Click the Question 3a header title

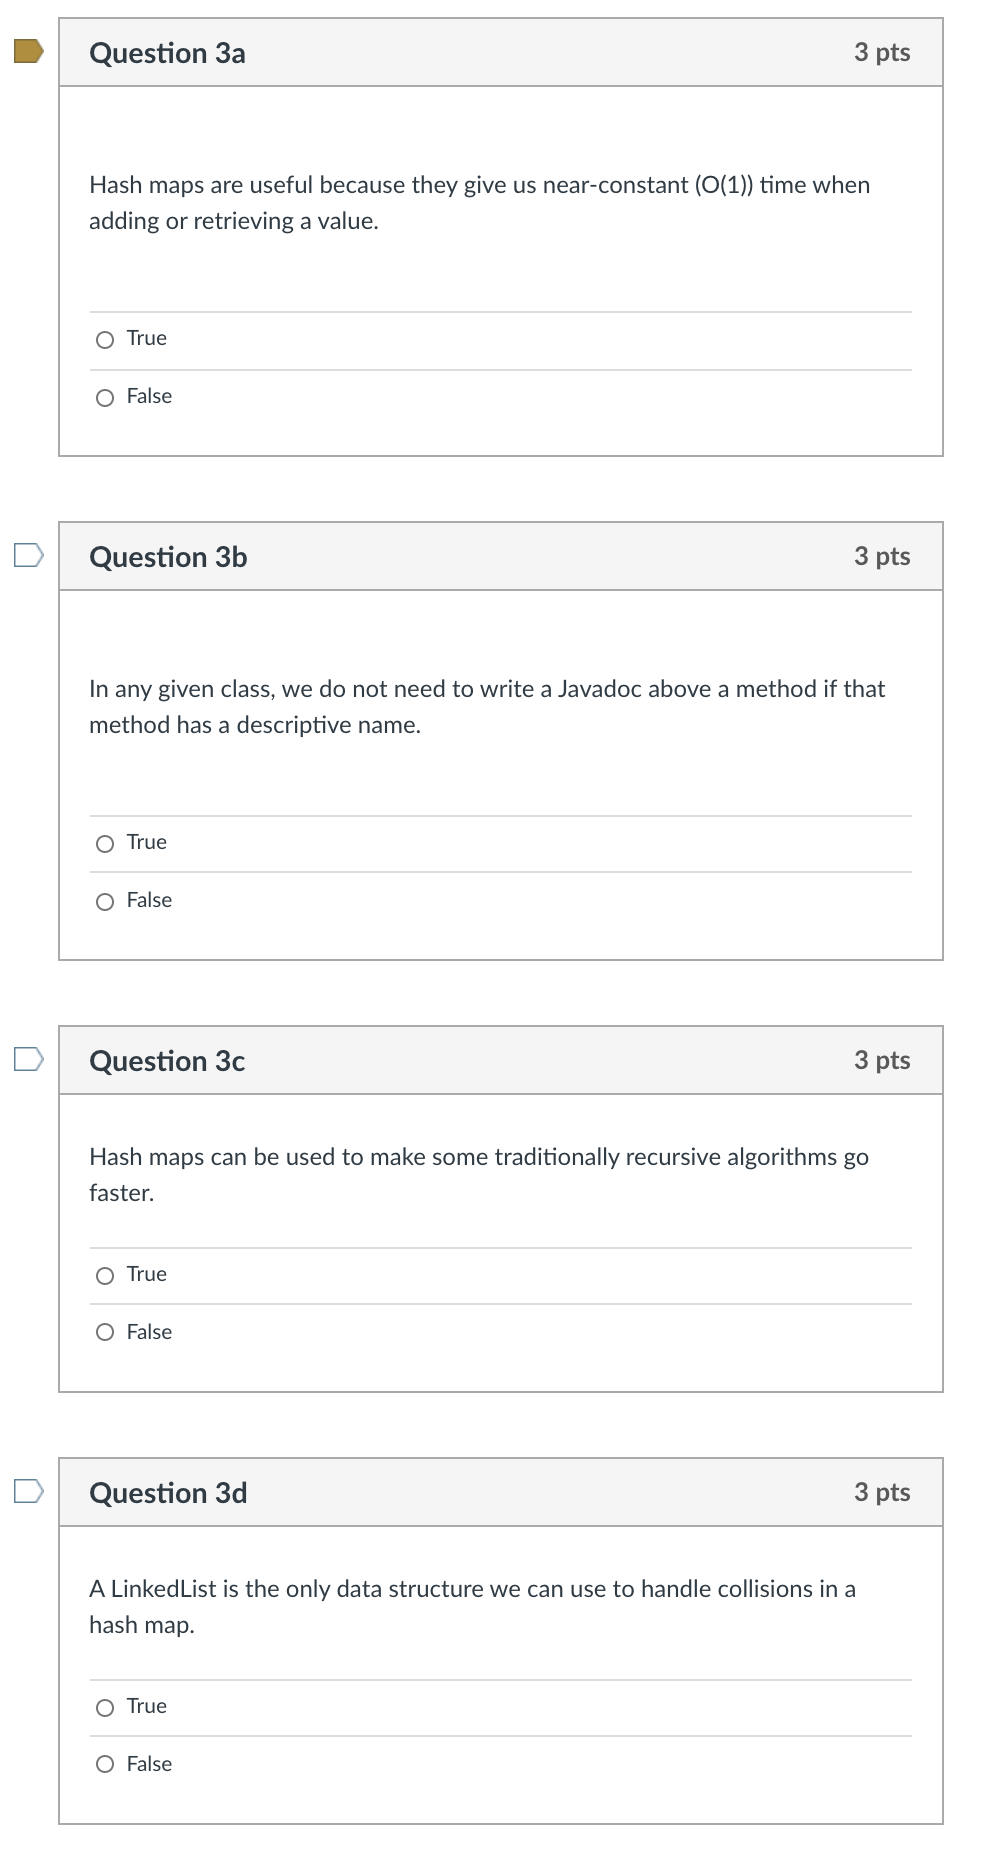(167, 53)
